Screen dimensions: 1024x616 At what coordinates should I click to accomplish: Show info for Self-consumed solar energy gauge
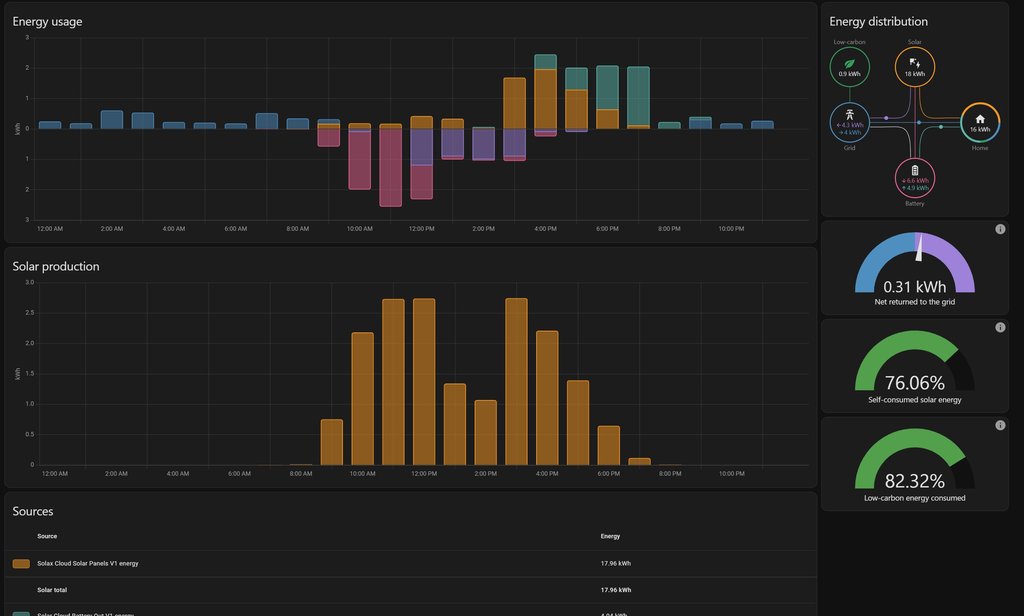point(1000,327)
